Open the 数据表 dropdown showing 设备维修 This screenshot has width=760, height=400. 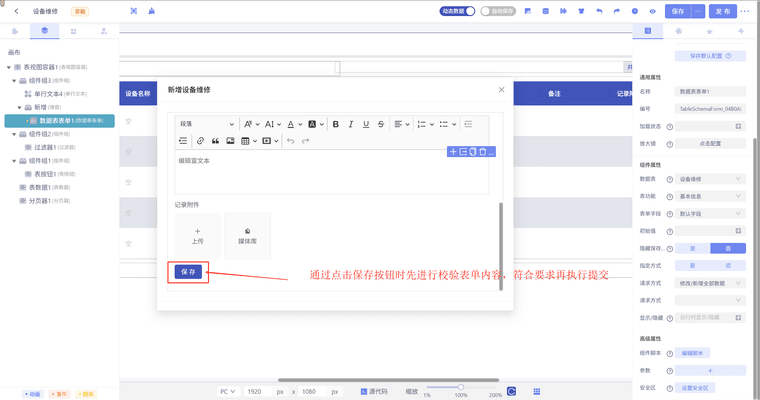coord(710,179)
